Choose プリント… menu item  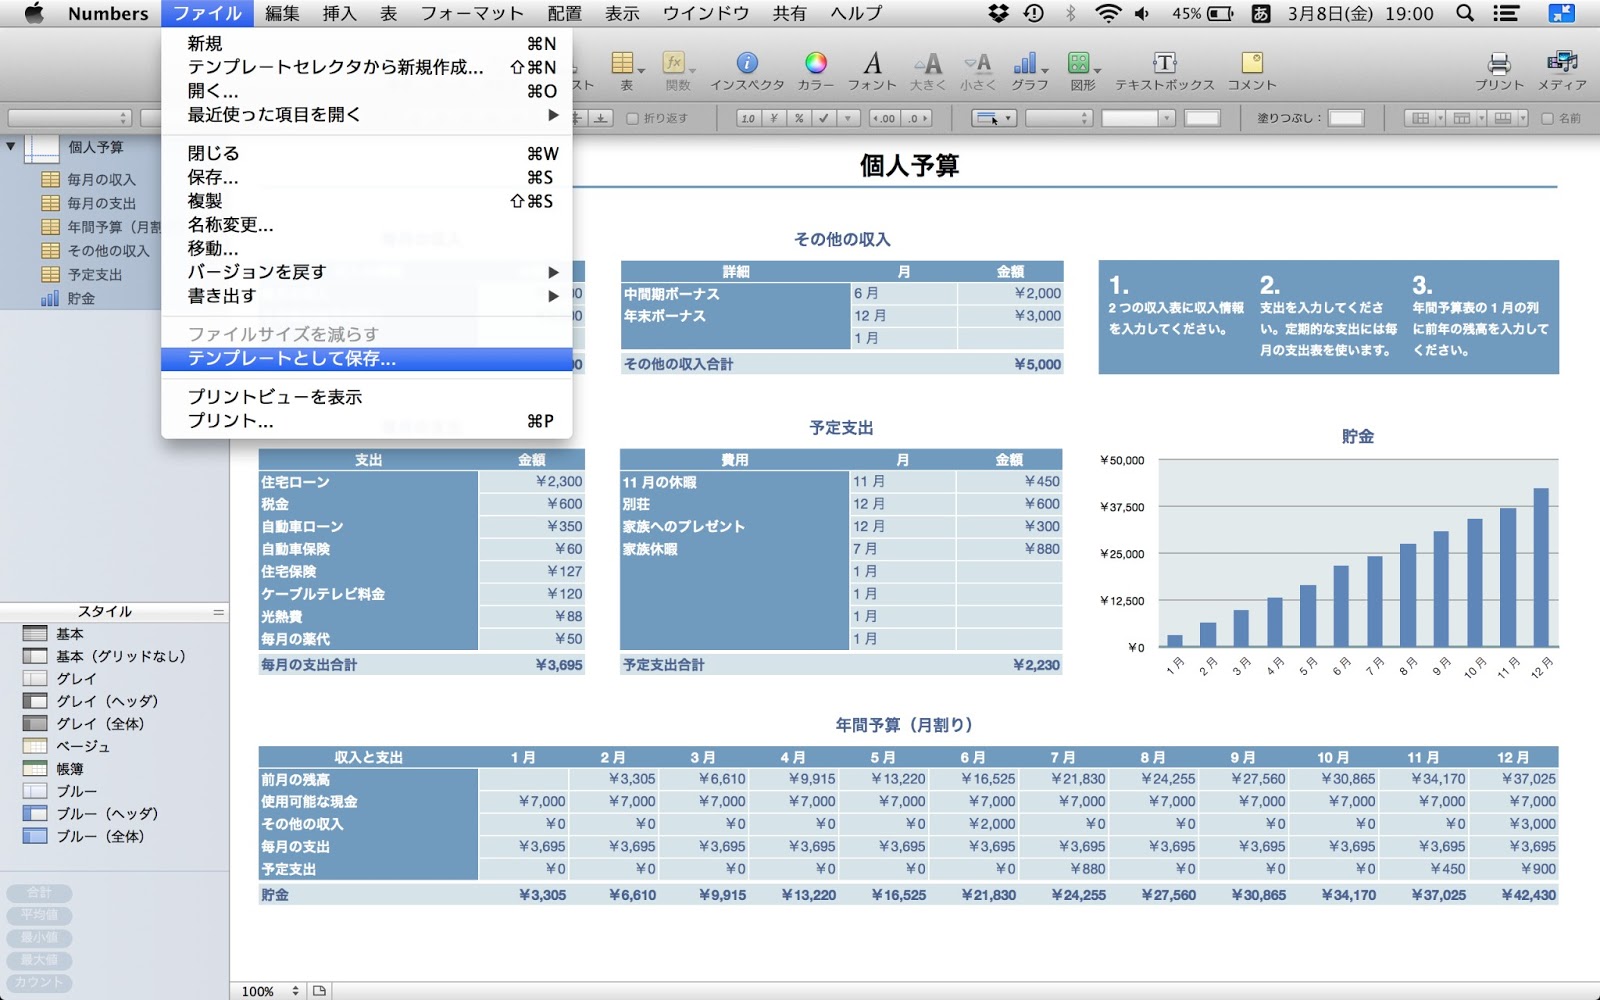click(x=366, y=421)
